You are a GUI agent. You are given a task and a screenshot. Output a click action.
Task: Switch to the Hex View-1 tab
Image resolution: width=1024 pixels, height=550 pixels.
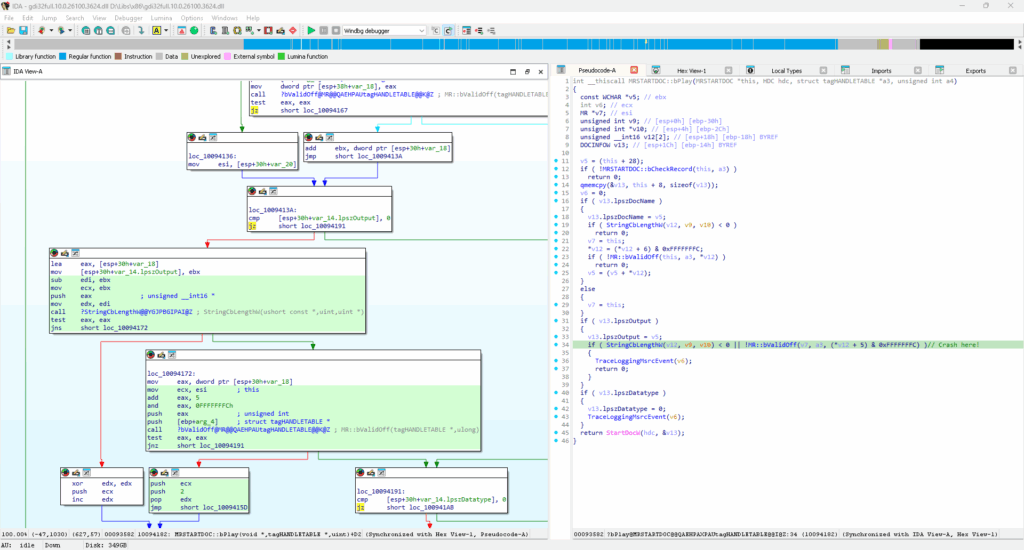click(691, 71)
